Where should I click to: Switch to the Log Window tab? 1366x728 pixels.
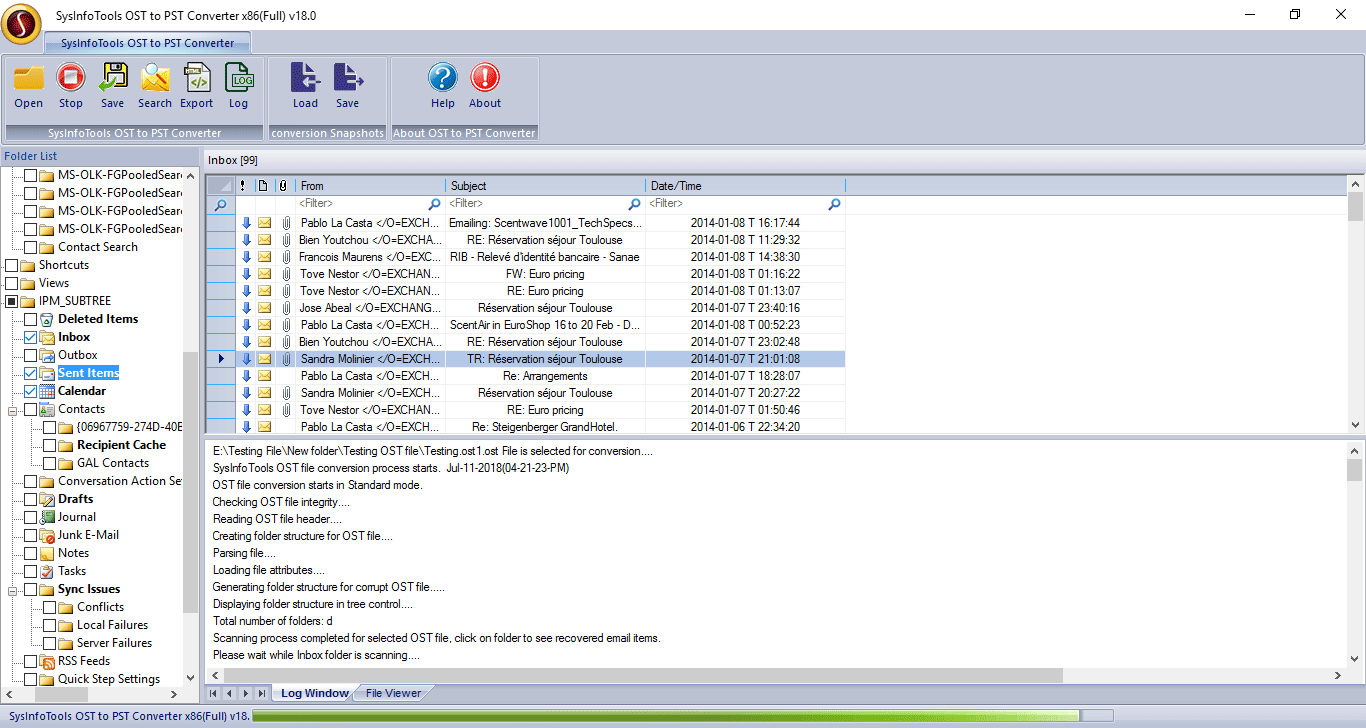pyautogui.click(x=314, y=693)
